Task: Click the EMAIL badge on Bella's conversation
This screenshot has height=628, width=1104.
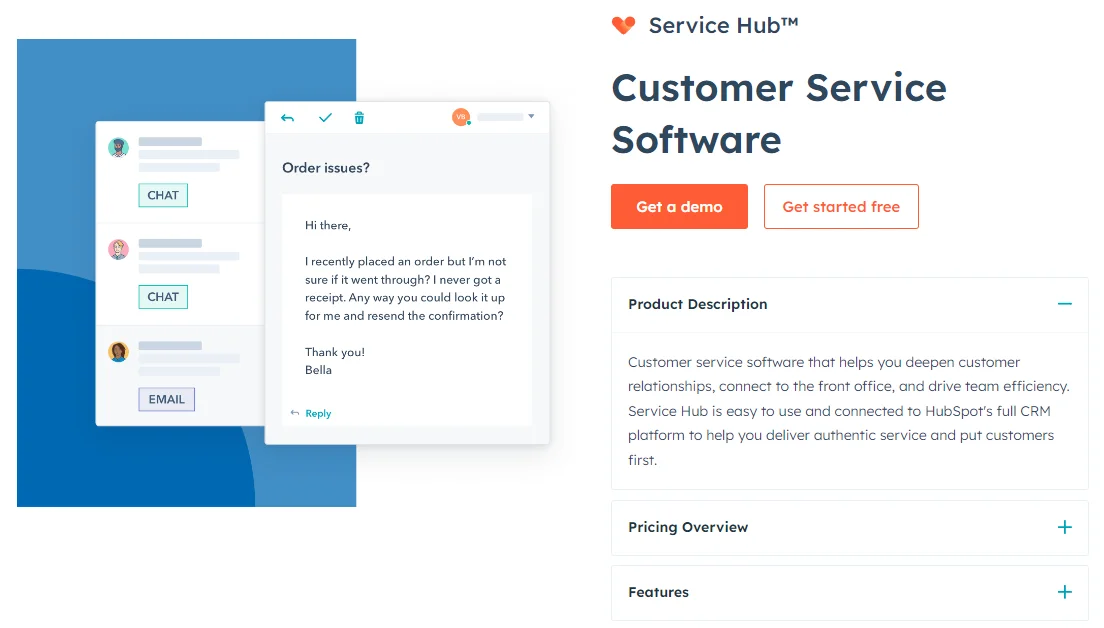Action: pos(166,399)
